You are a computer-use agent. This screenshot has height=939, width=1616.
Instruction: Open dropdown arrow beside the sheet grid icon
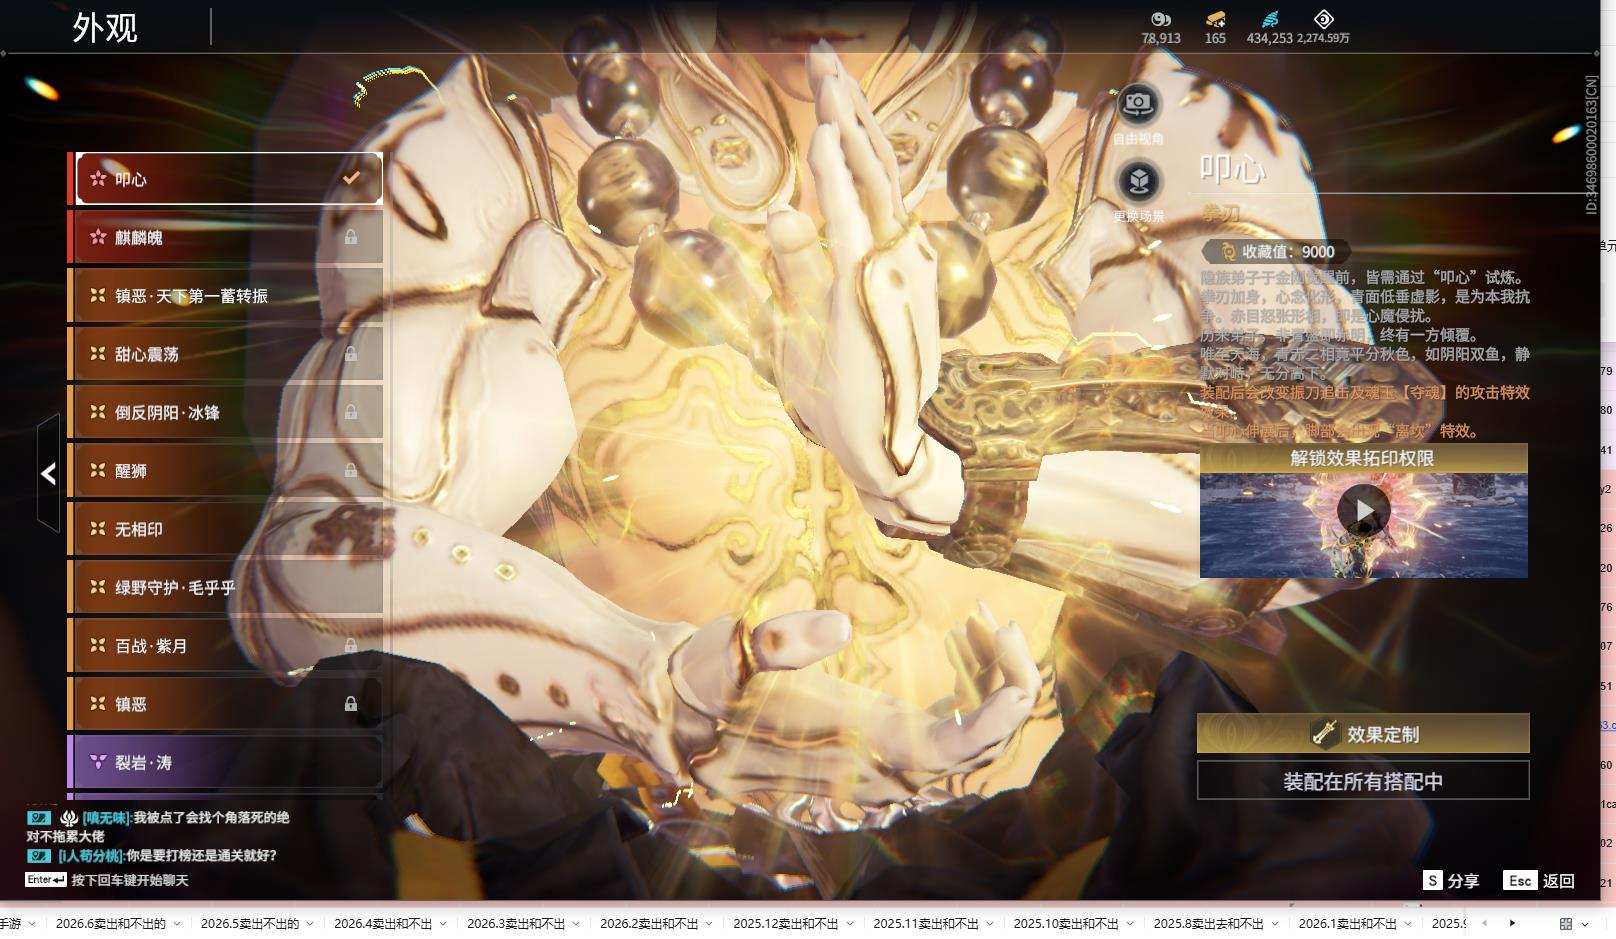1585,924
